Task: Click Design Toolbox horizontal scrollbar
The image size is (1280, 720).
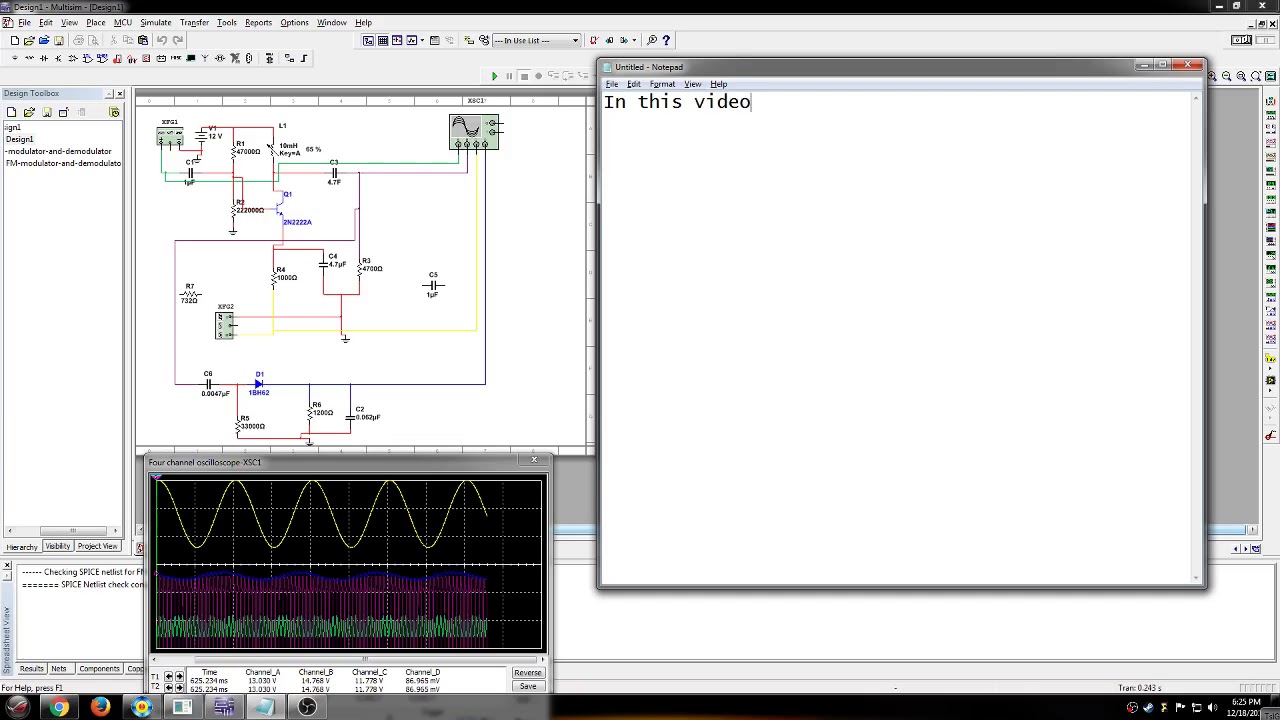Action: [62, 531]
